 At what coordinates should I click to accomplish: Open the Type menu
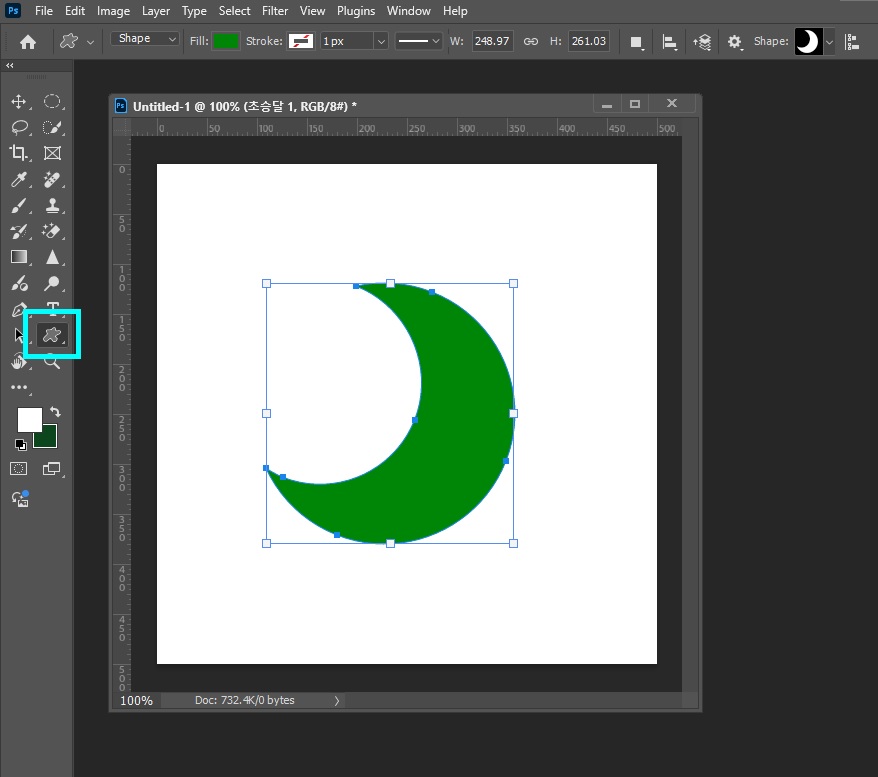tap(194, 11)
